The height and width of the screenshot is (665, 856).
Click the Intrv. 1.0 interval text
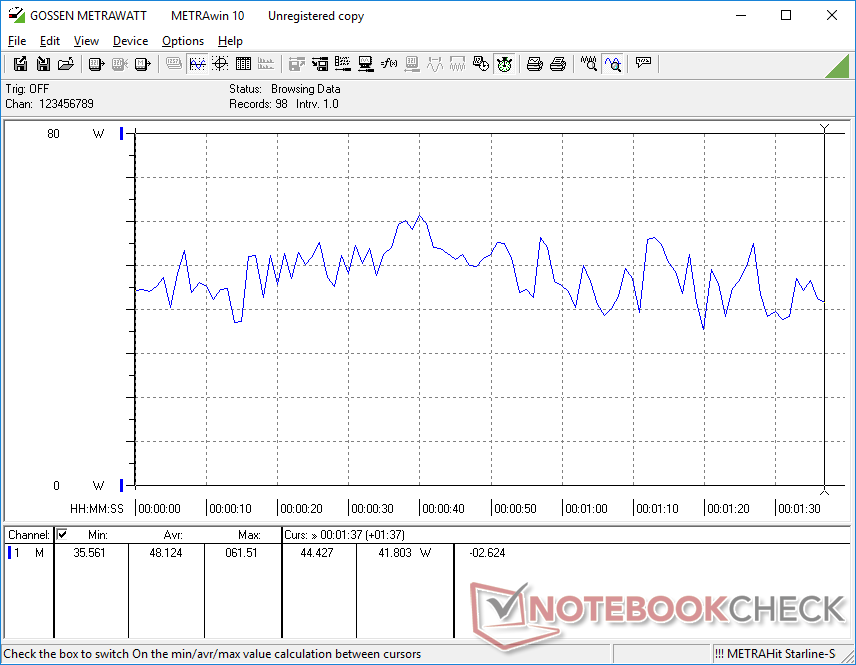(317, 104)
